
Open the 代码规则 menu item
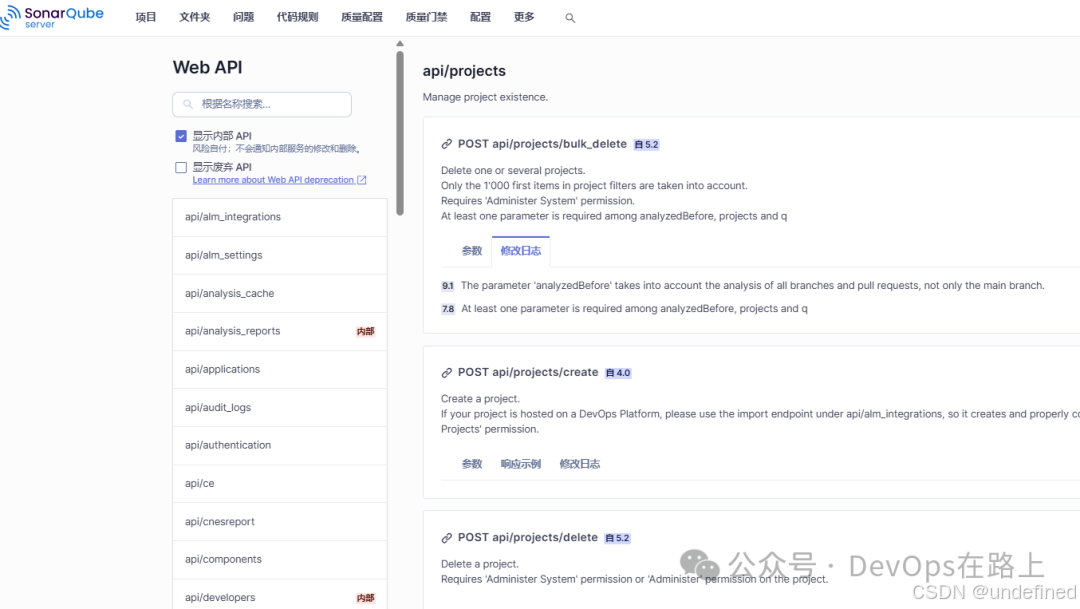pos(298,17)
